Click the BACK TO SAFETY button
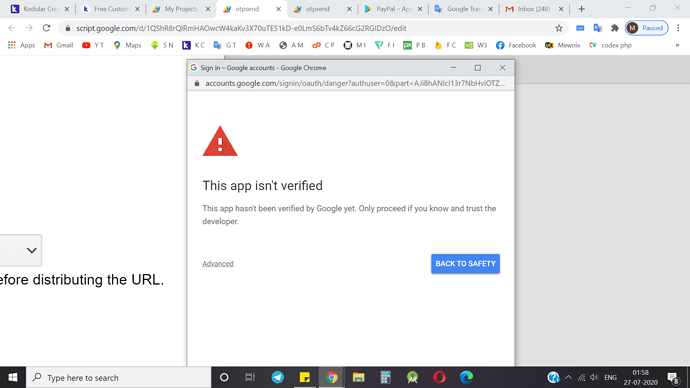690x388 pixels. tap(465, 264)
